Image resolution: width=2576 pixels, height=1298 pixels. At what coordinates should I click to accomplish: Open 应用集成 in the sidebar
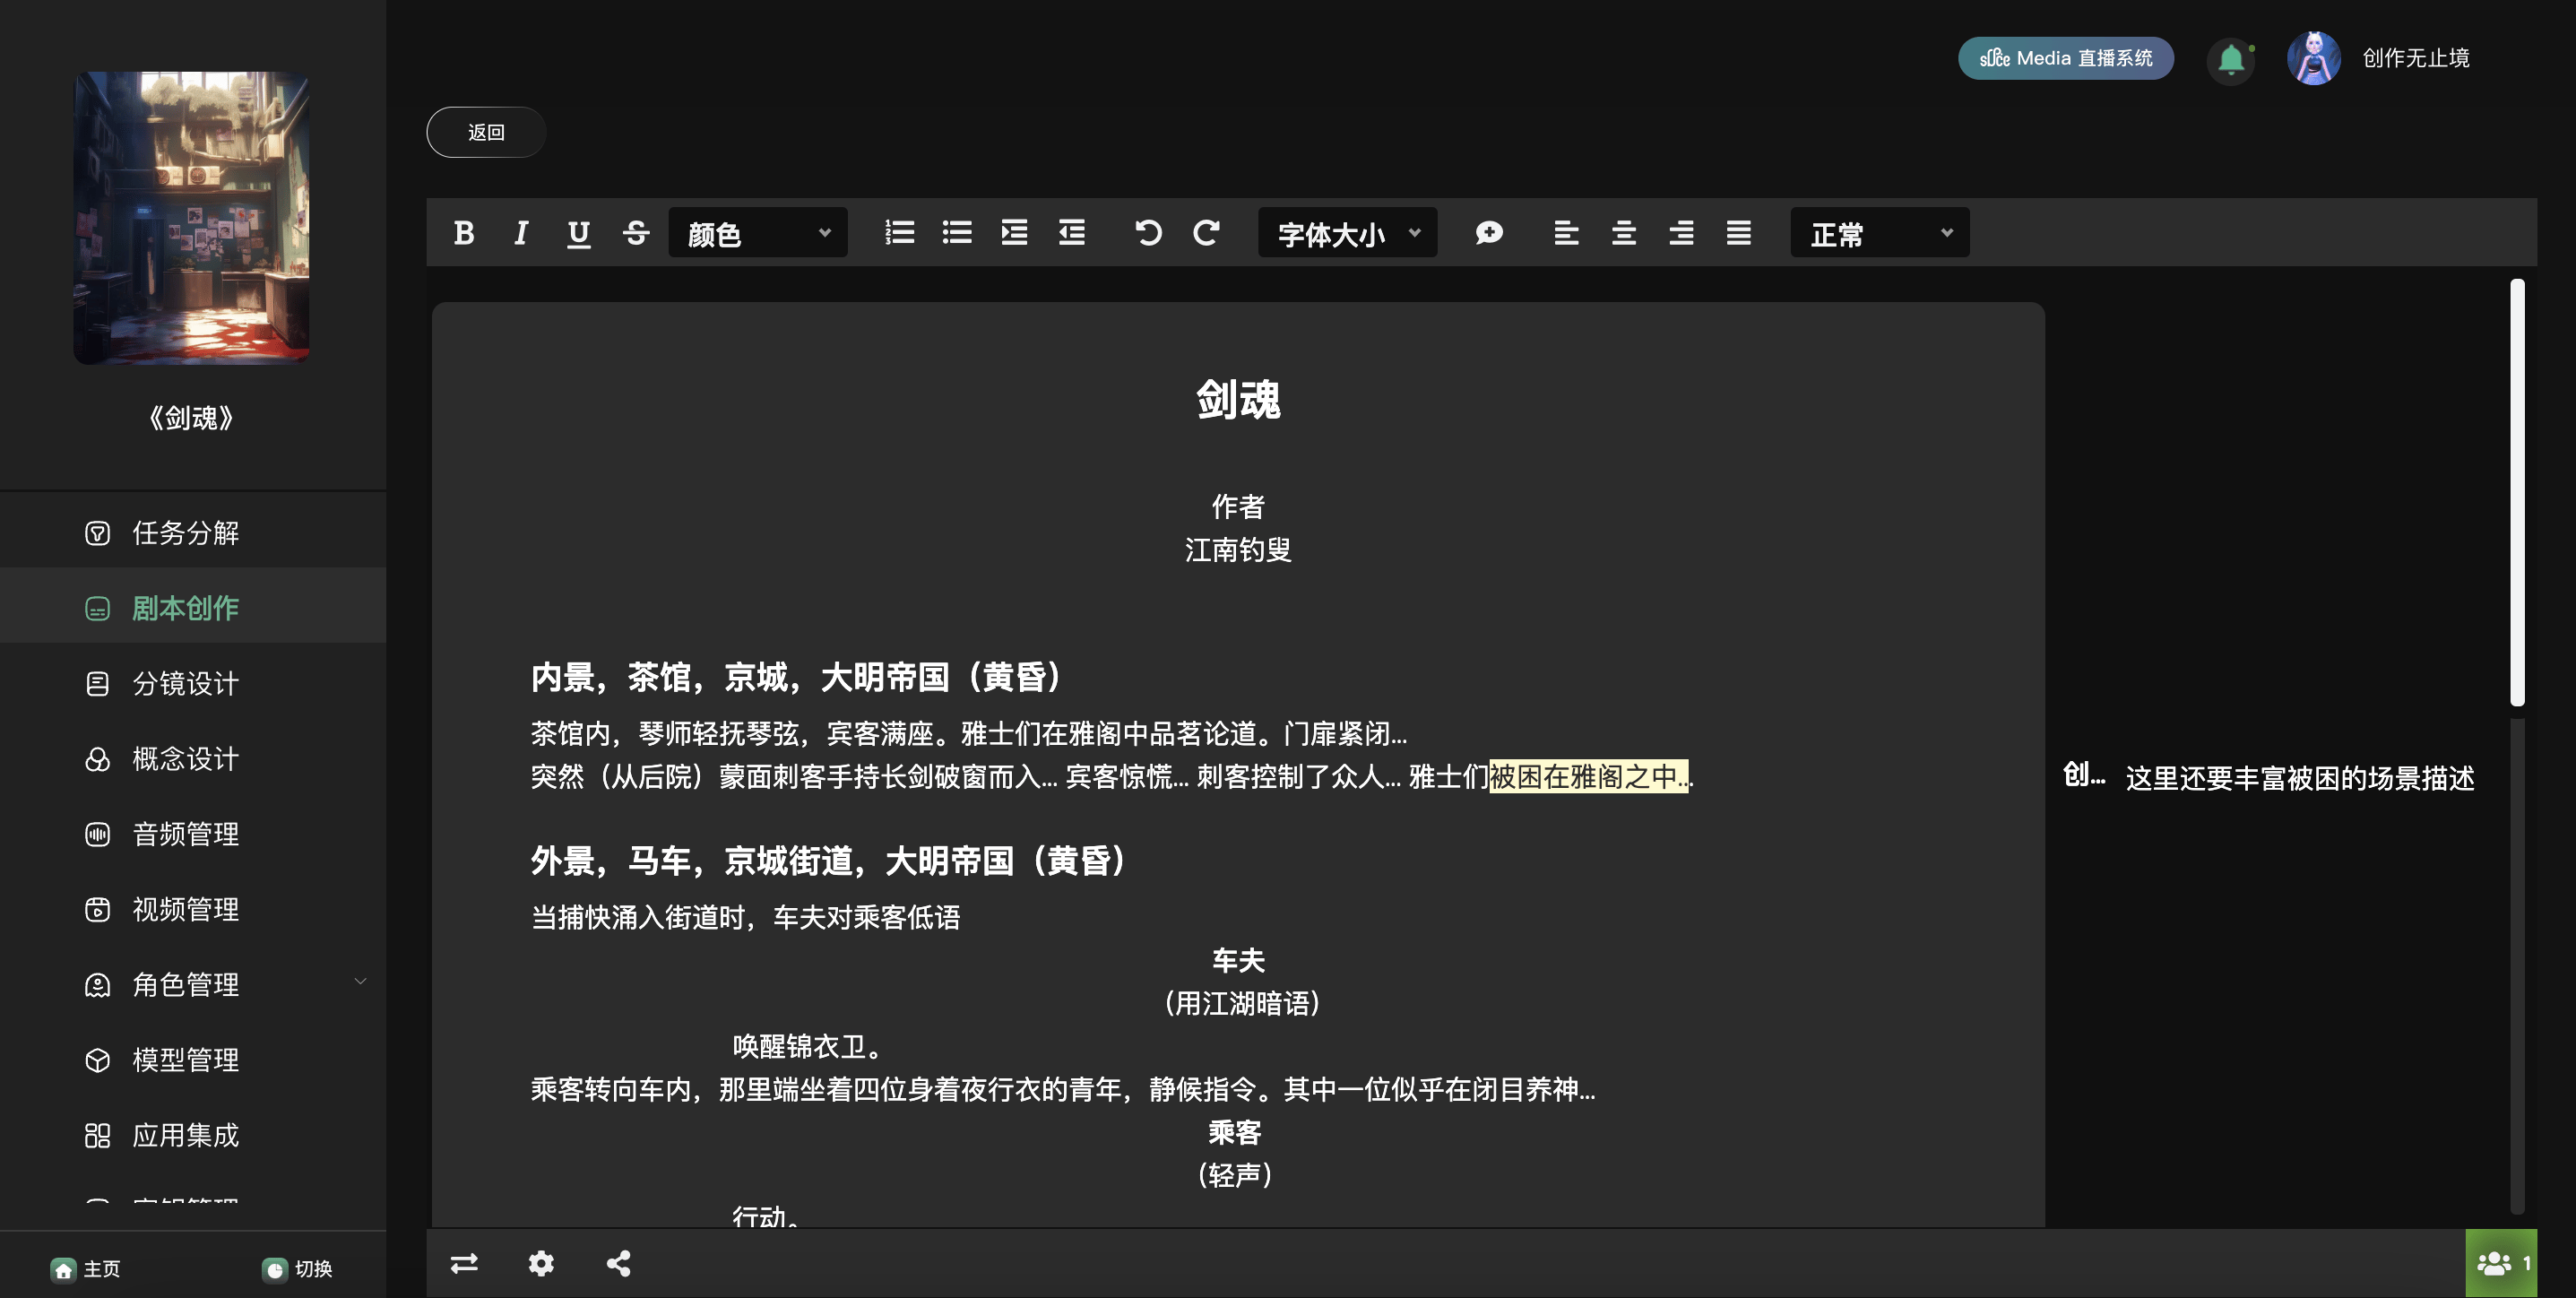pos(193,1136)
